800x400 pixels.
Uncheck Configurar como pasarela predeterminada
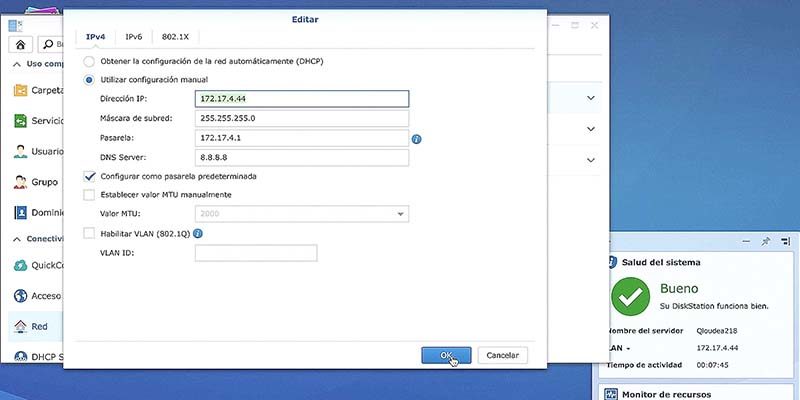(x=89, y=177)
